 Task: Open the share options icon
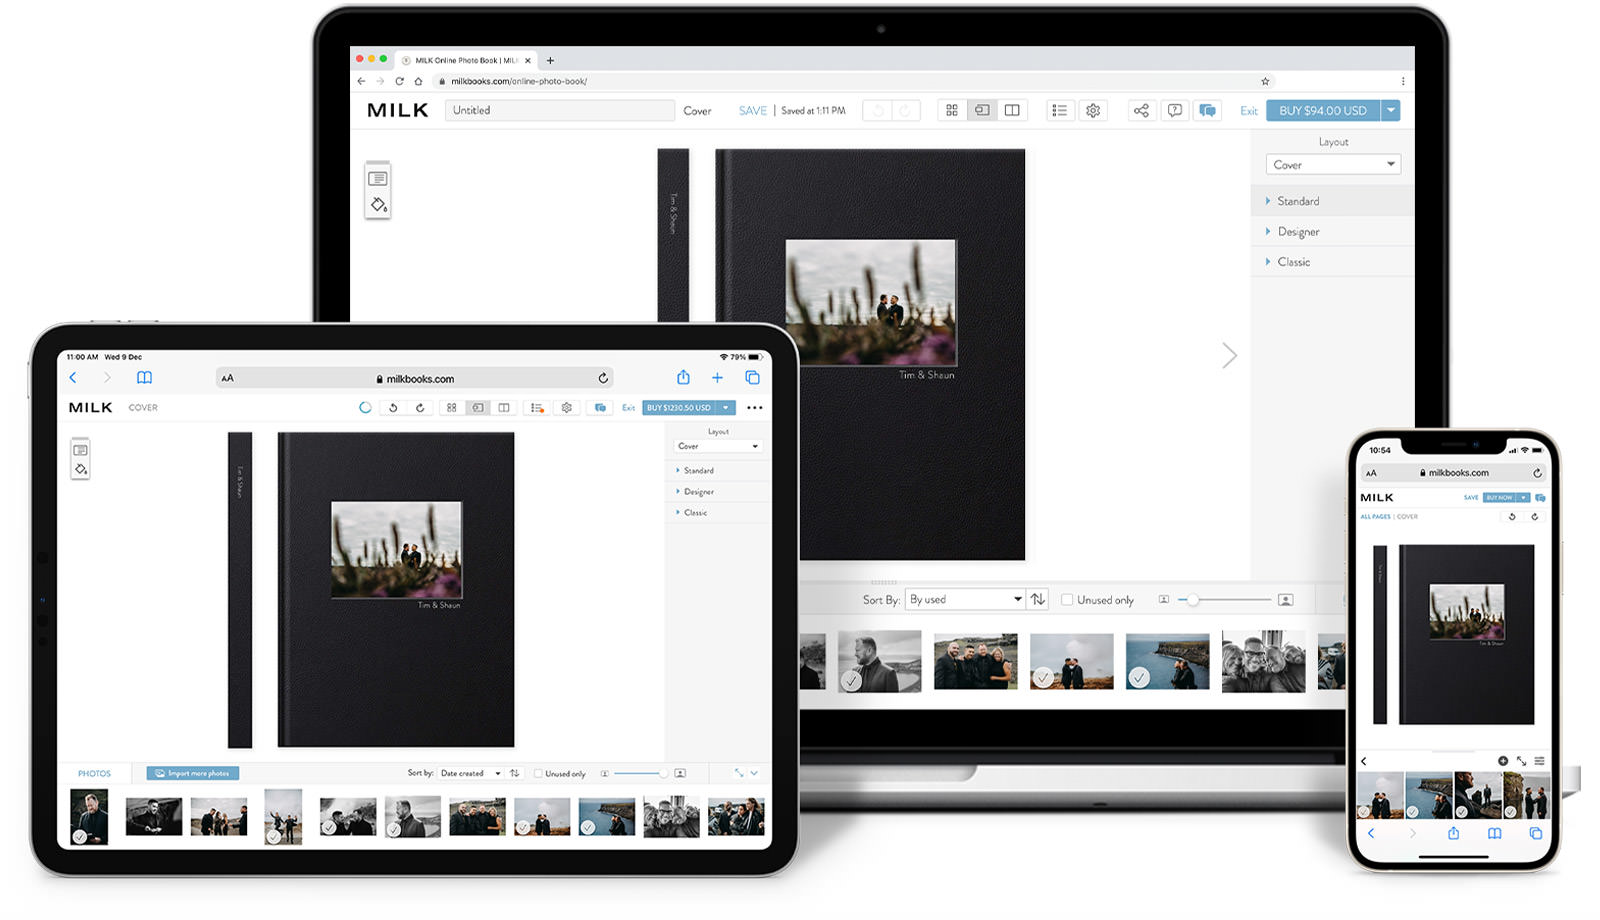tap(1141, 110)
